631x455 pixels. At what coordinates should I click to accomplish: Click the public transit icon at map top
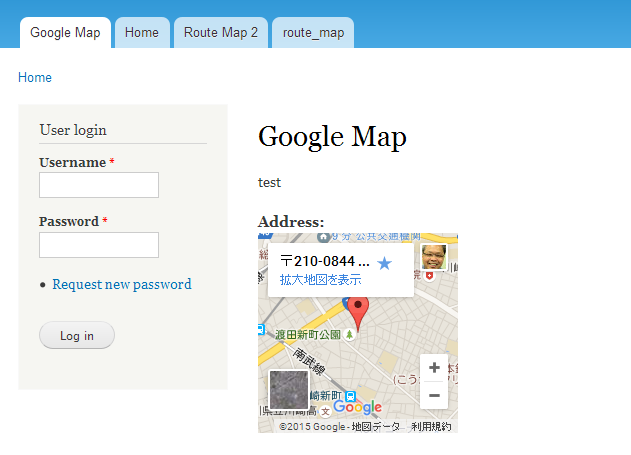(x=323, y=237)
